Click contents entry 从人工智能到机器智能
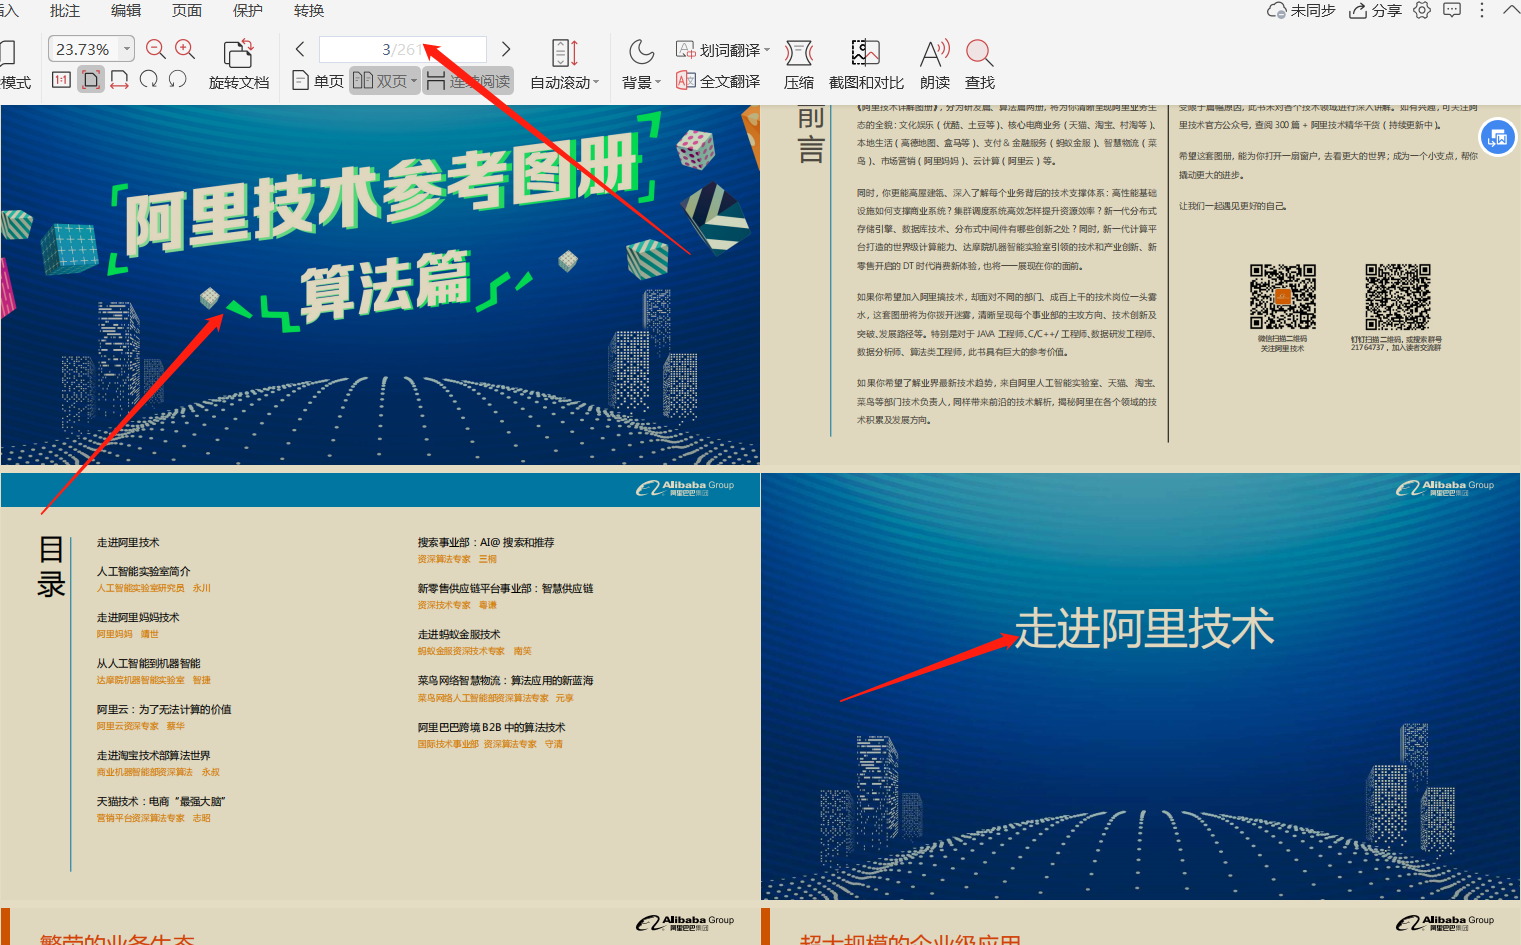1521x945 pixels. point(148,663)
